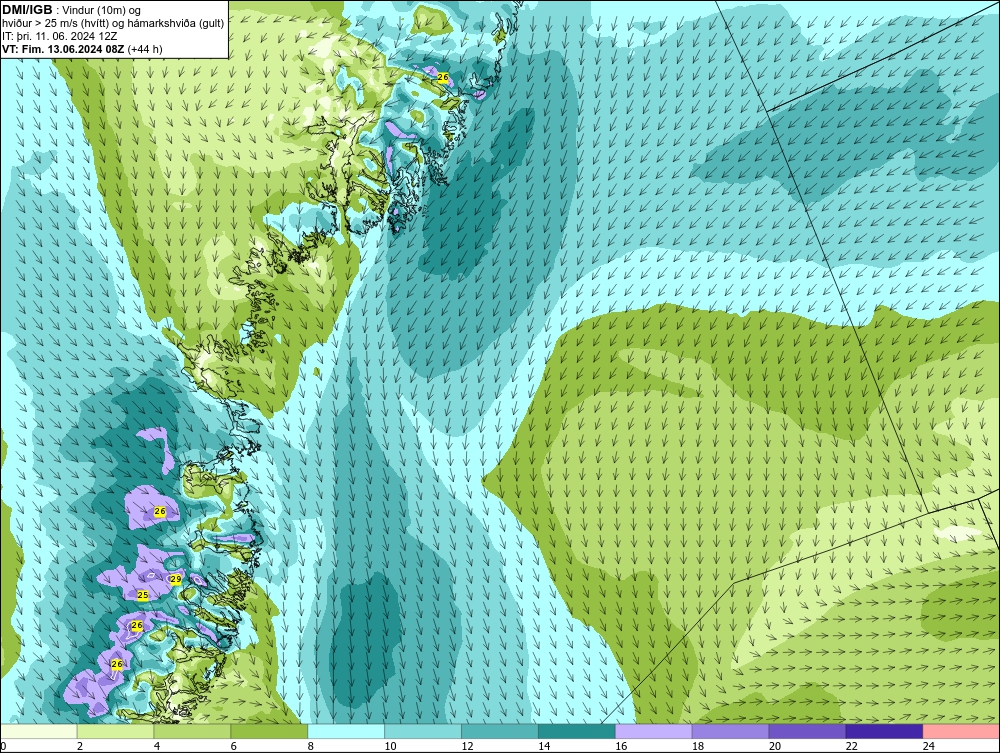
Task: Click the legend scale value 2
Action: (80, 746)
